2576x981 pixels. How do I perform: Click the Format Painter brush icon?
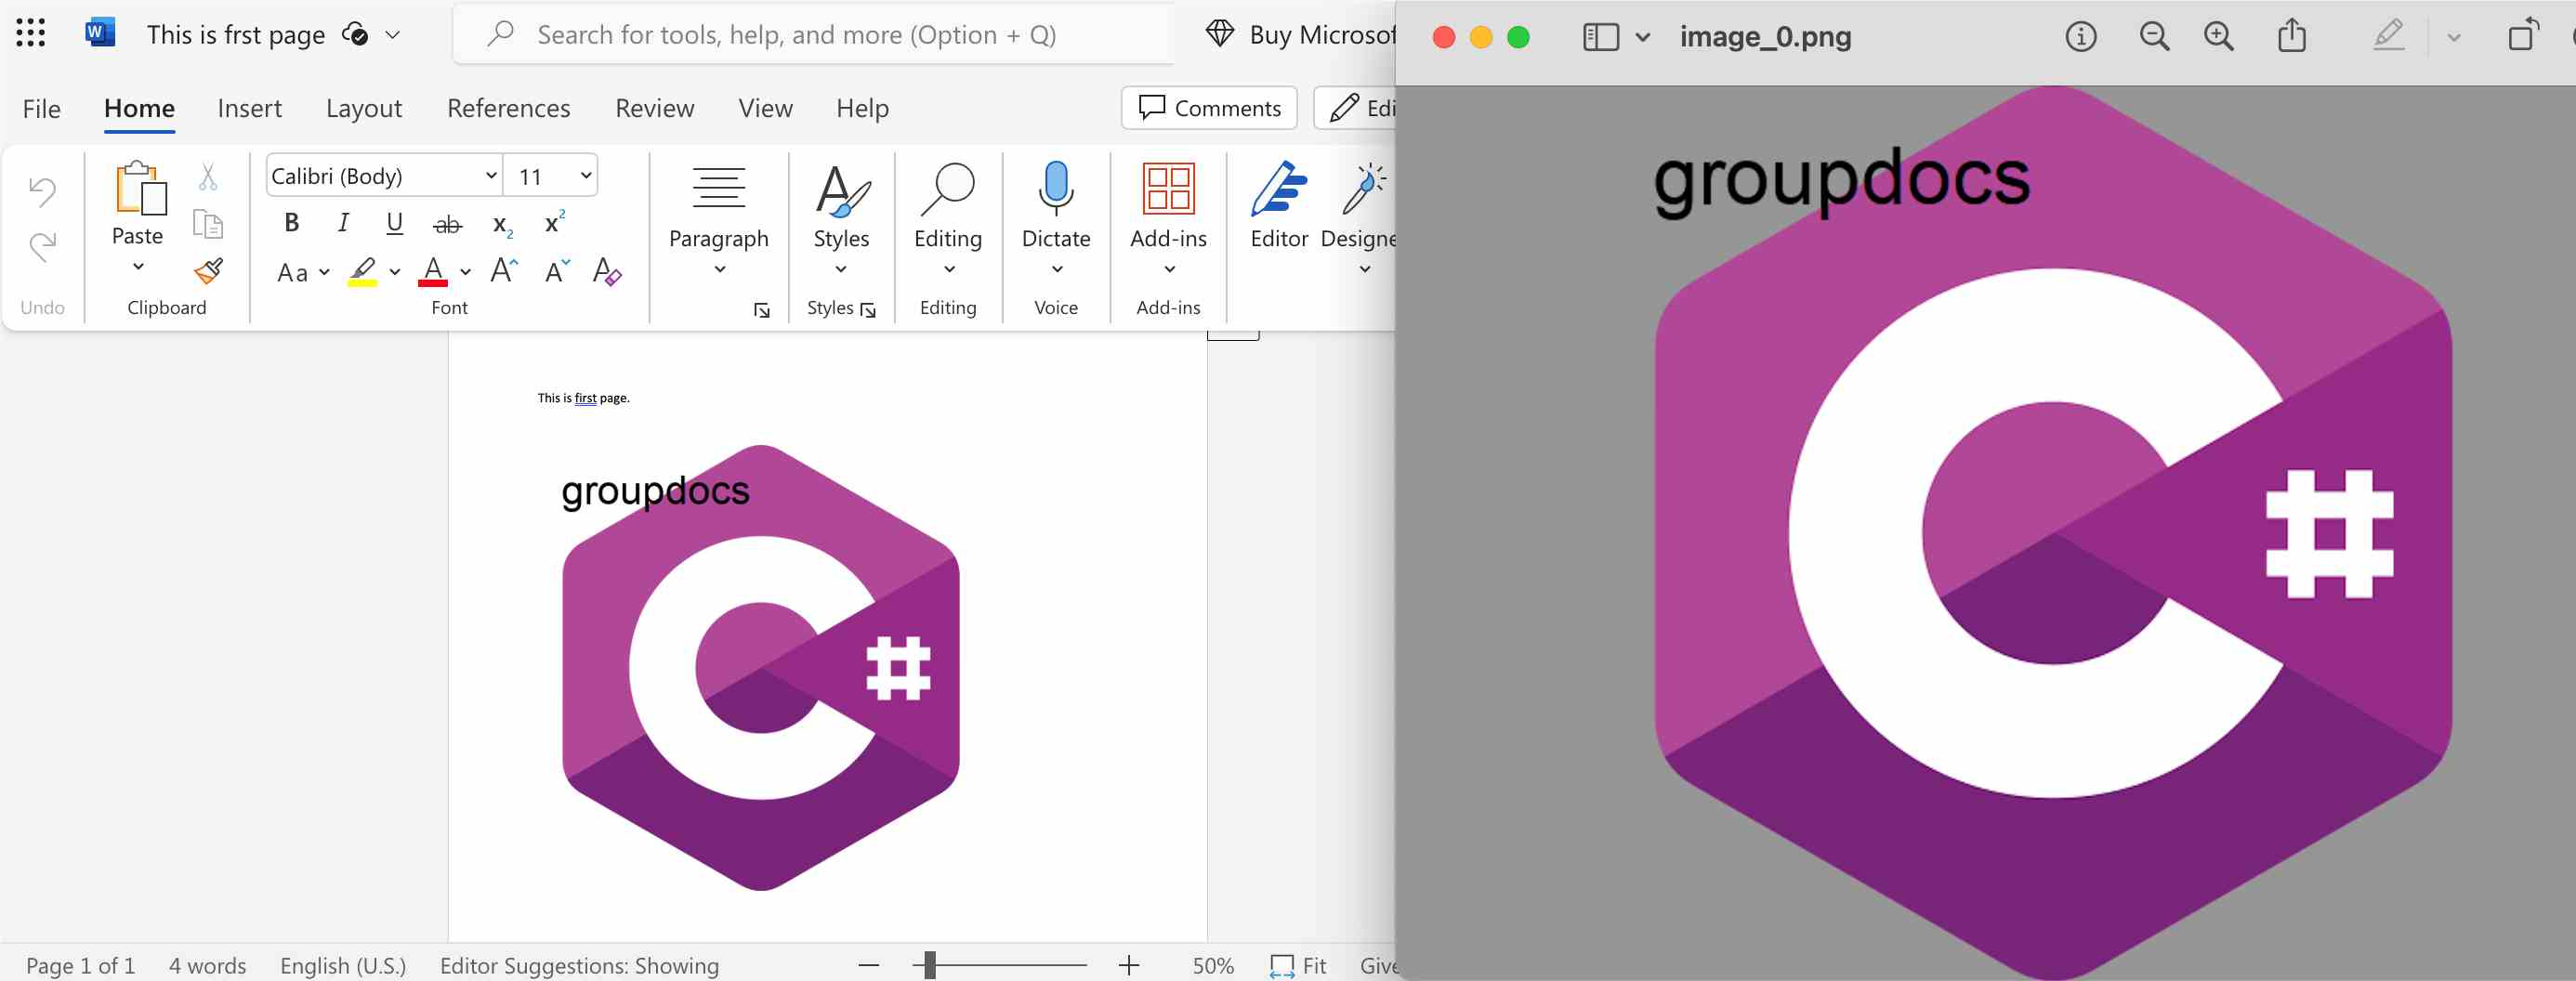208,271
